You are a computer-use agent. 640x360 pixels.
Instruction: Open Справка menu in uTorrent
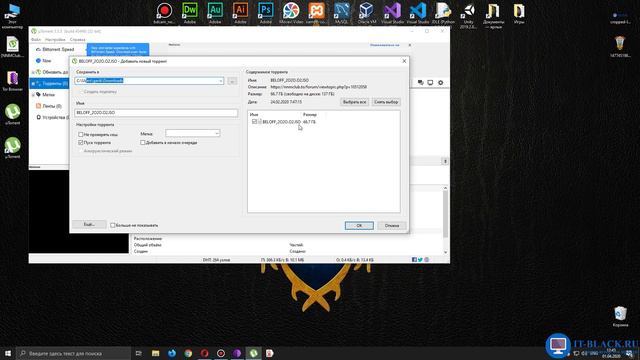click(x=78, y=40)
